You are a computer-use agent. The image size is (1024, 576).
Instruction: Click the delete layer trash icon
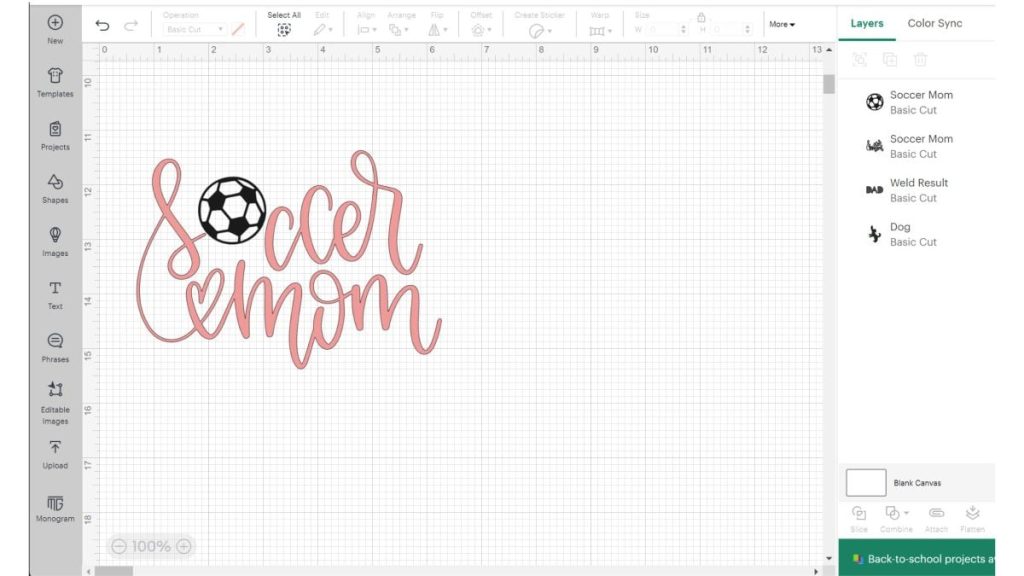(x=920, y=60)
